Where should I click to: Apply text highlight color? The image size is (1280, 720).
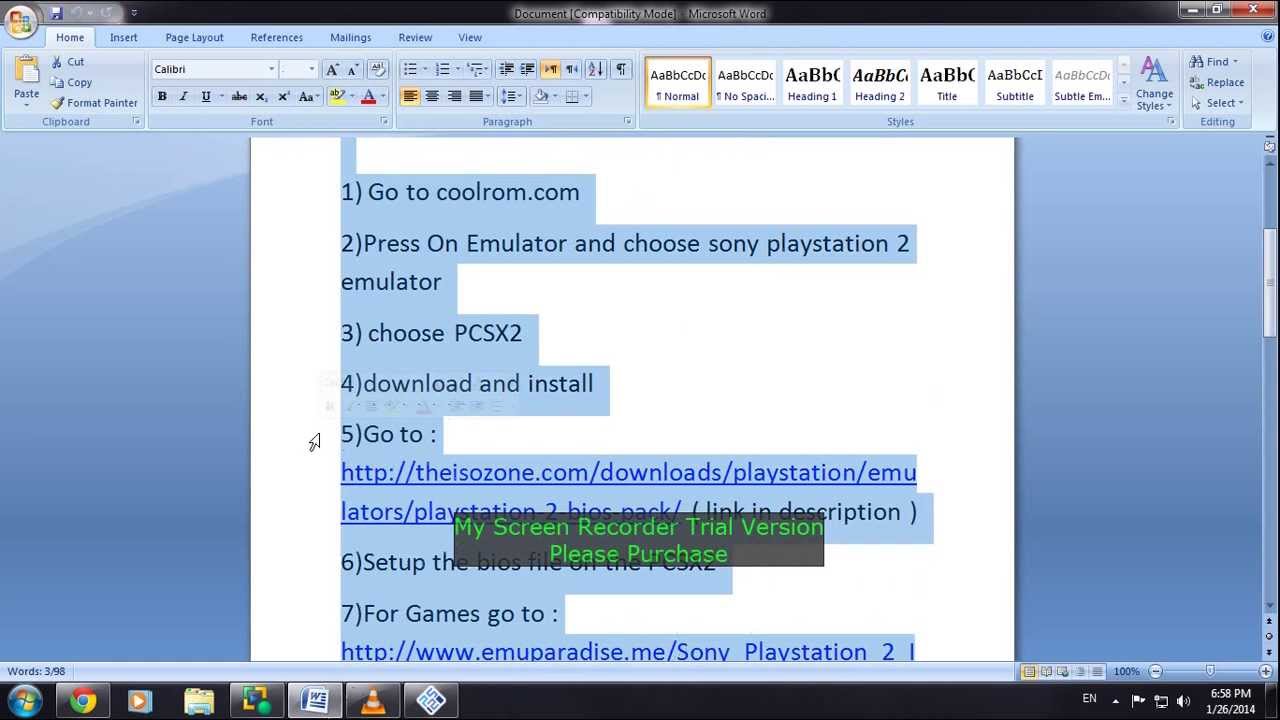(337, 96)
